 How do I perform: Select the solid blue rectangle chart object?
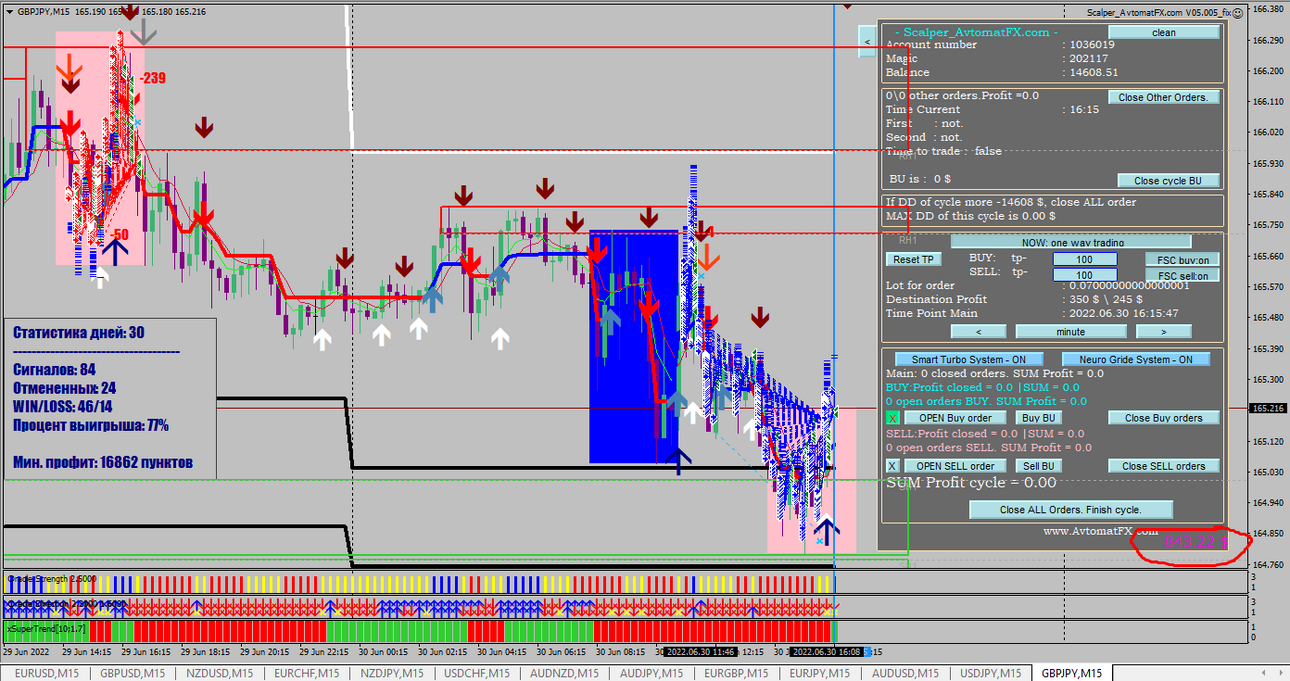(x=634, y=347)
